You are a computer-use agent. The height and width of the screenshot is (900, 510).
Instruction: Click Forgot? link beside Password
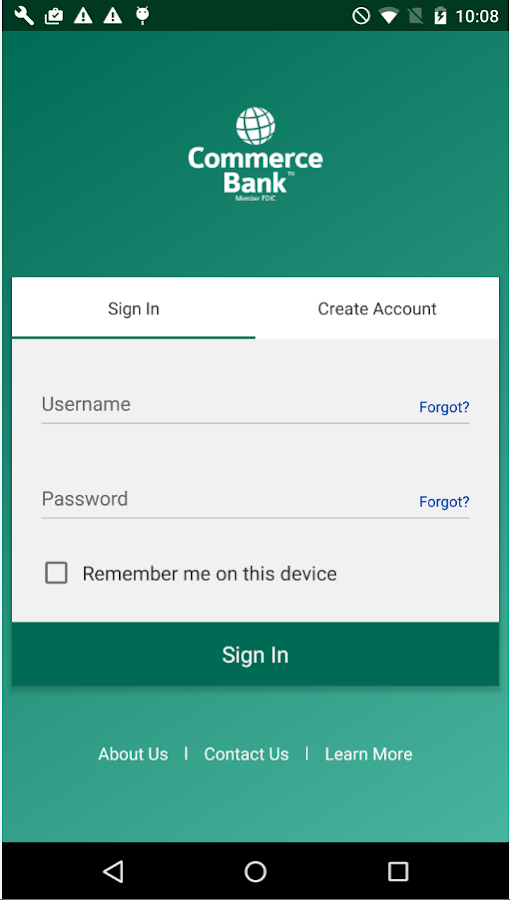pyautogui.click(x=444, y=502)
